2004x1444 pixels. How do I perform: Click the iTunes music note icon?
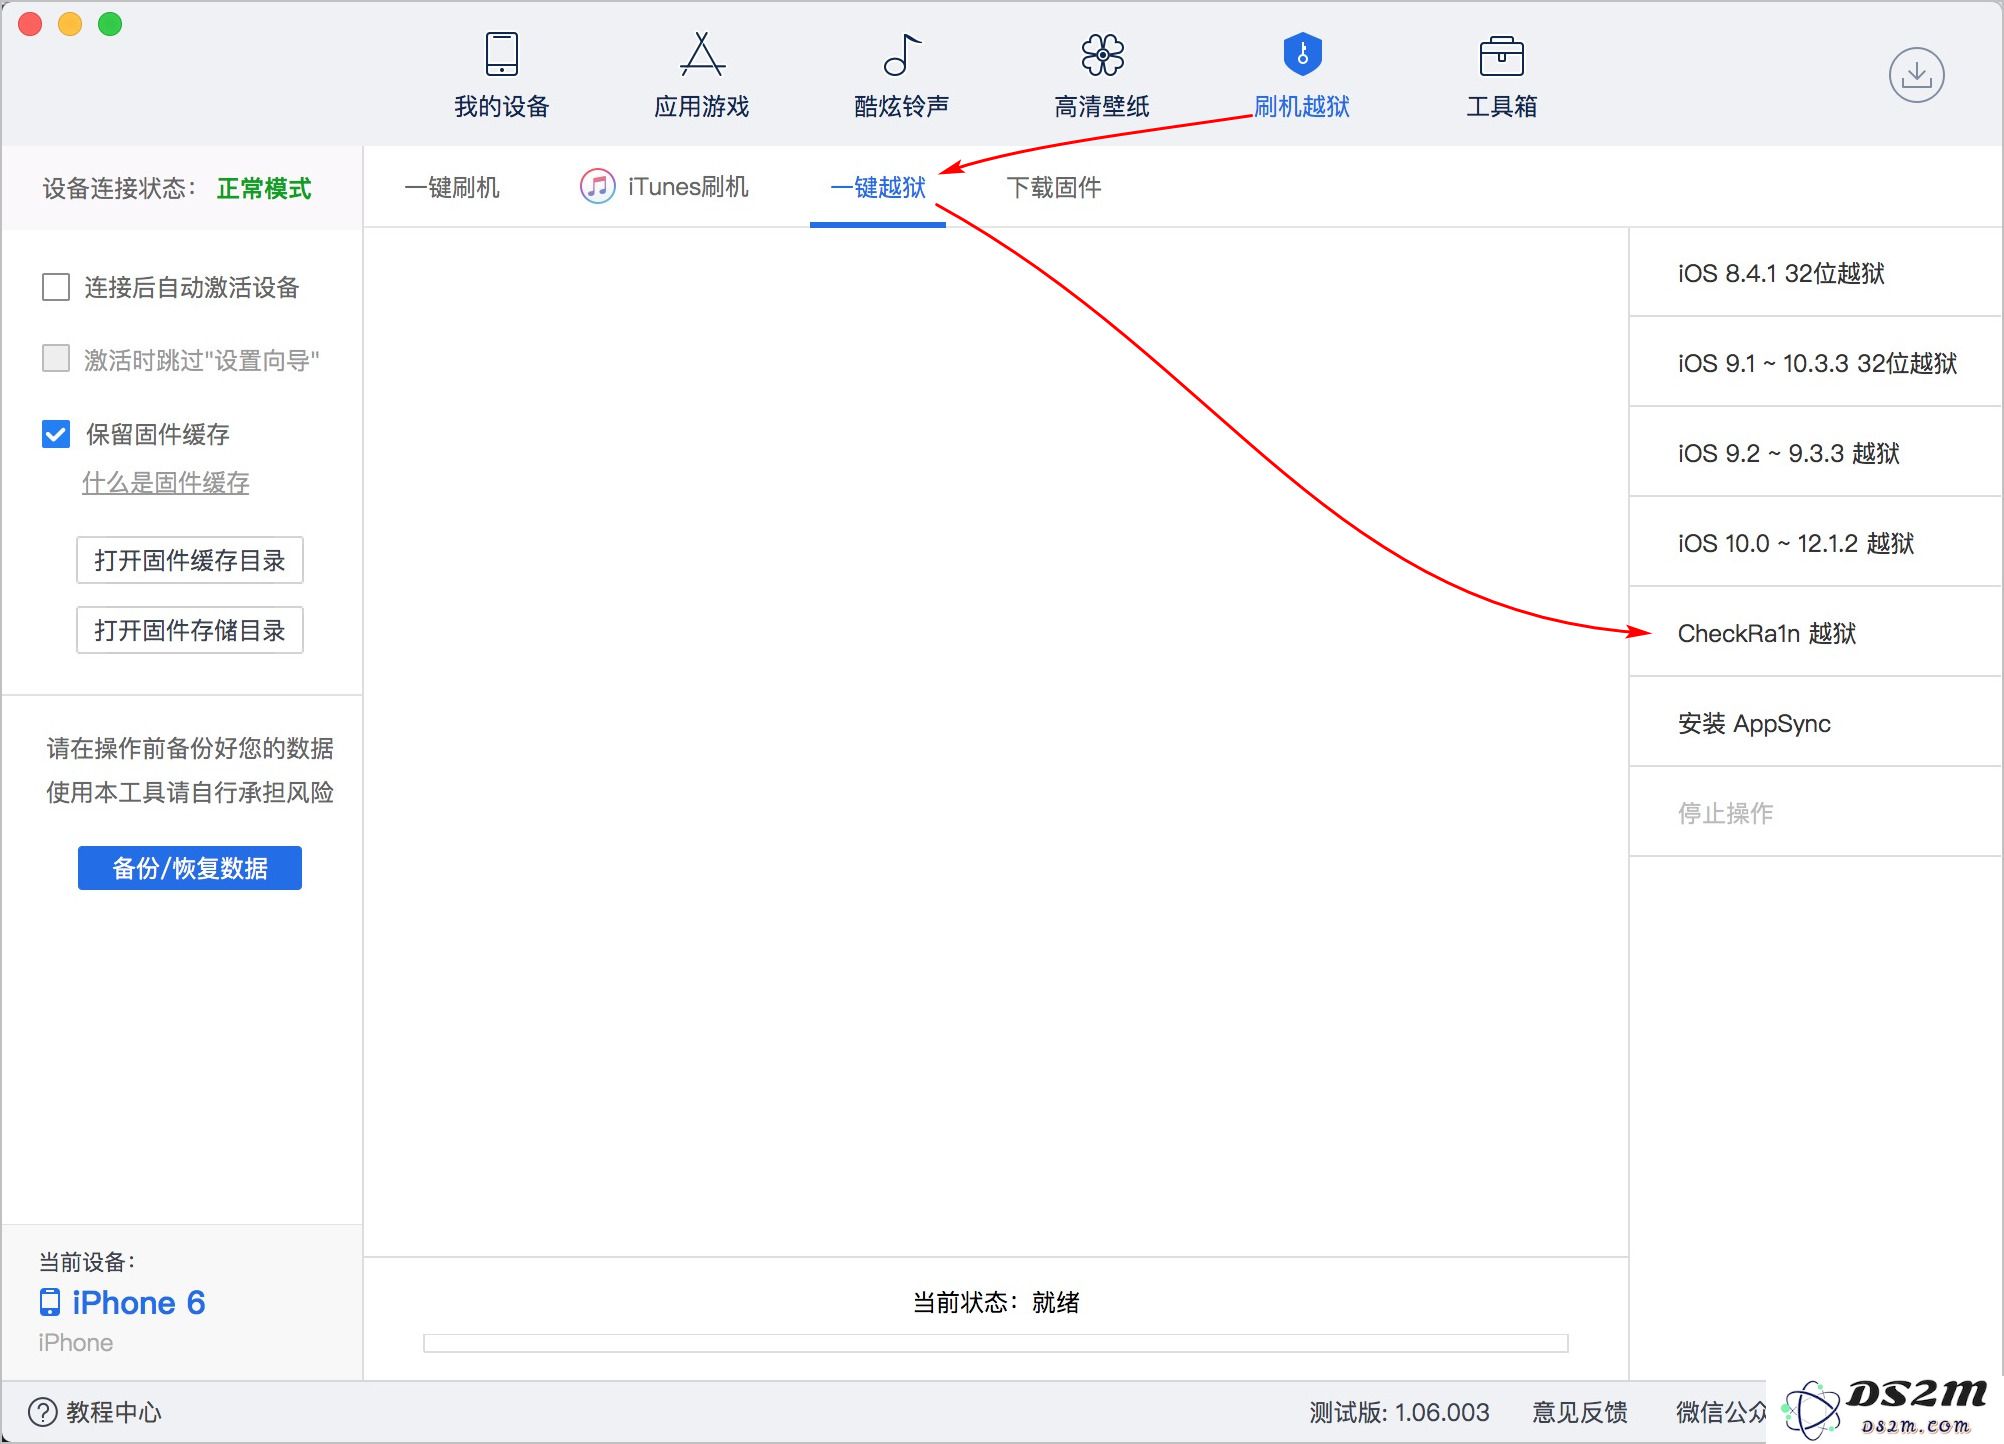pyautogui.click(x=597, y=186)
